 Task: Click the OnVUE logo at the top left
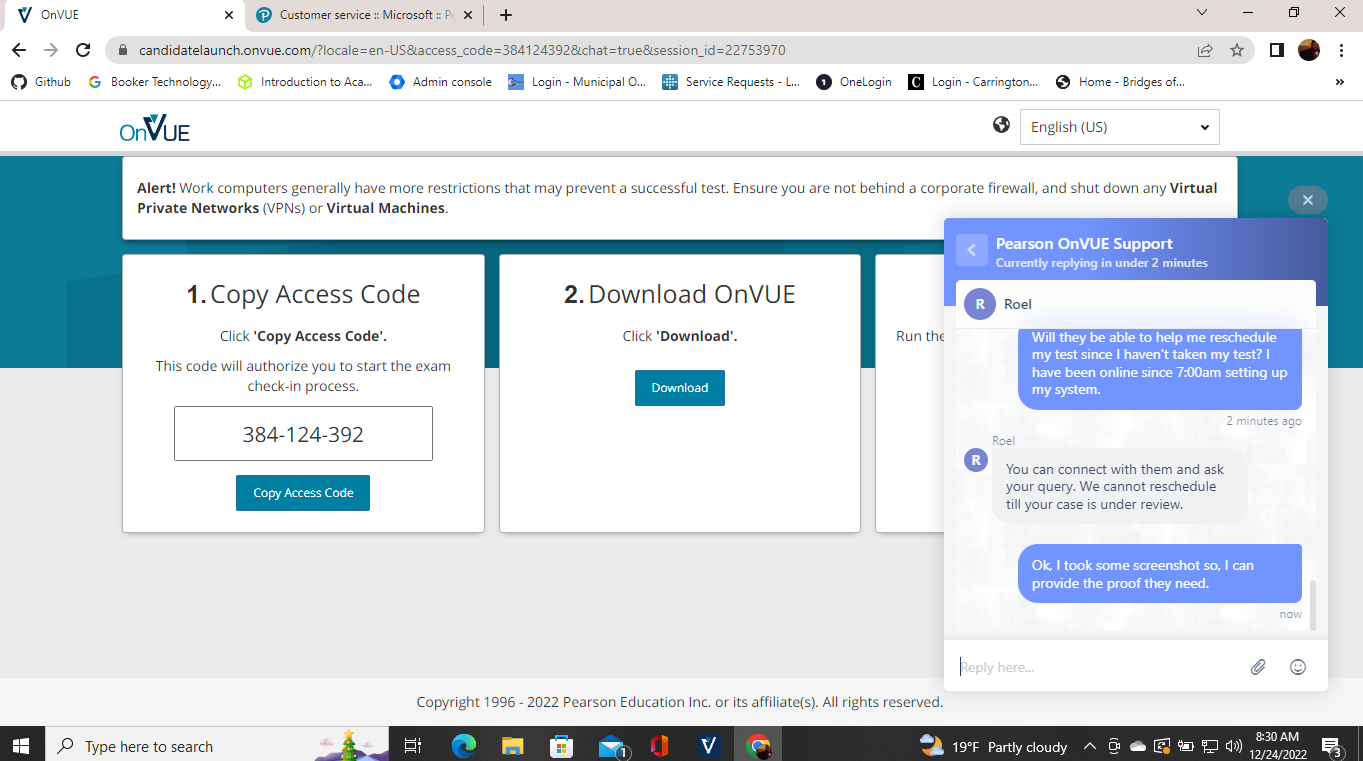point(152,128)
